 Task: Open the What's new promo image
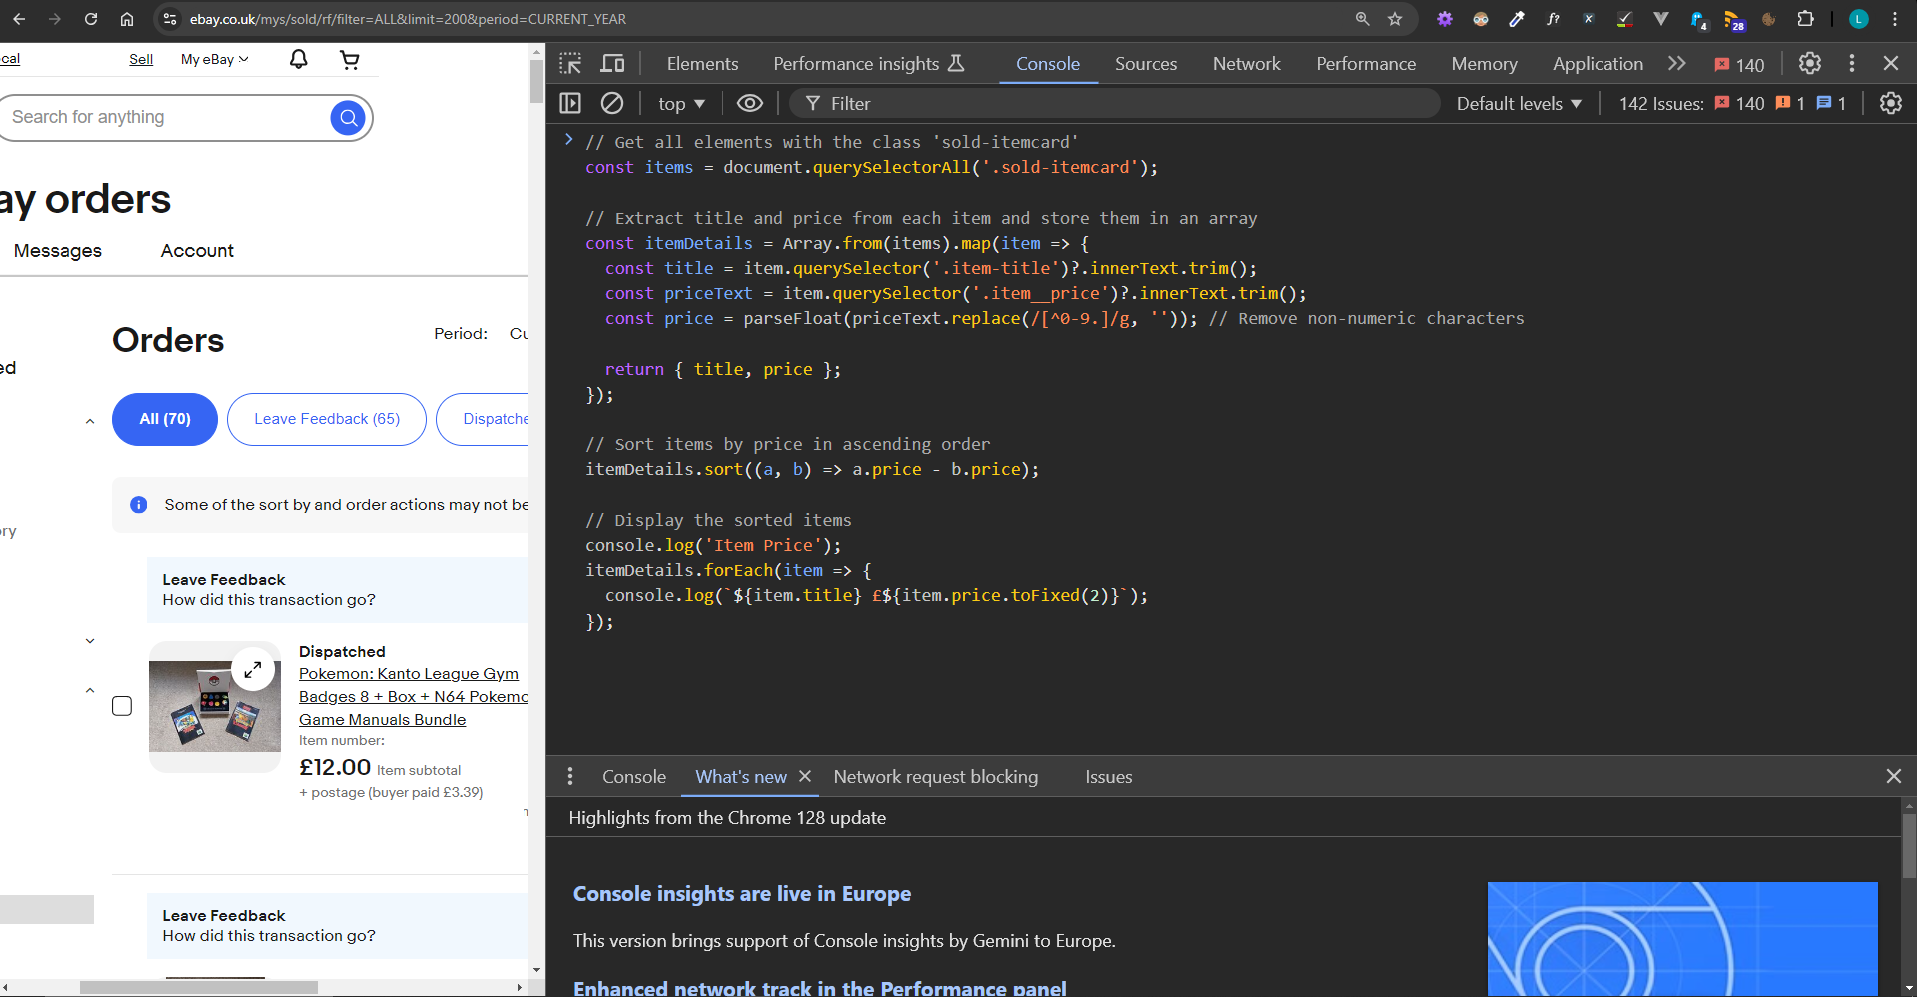coord(1682,938)
